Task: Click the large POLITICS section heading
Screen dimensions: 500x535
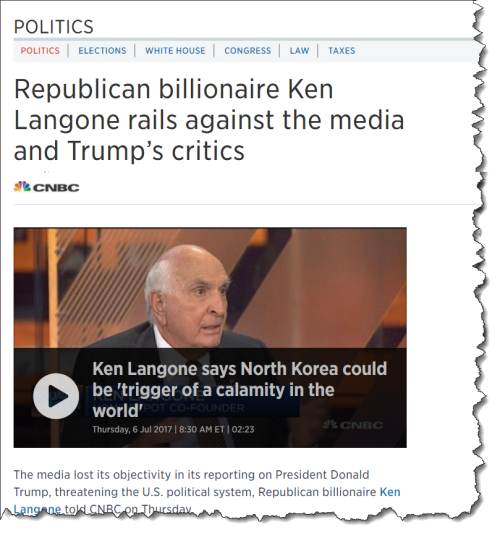Action: [54, 27]
